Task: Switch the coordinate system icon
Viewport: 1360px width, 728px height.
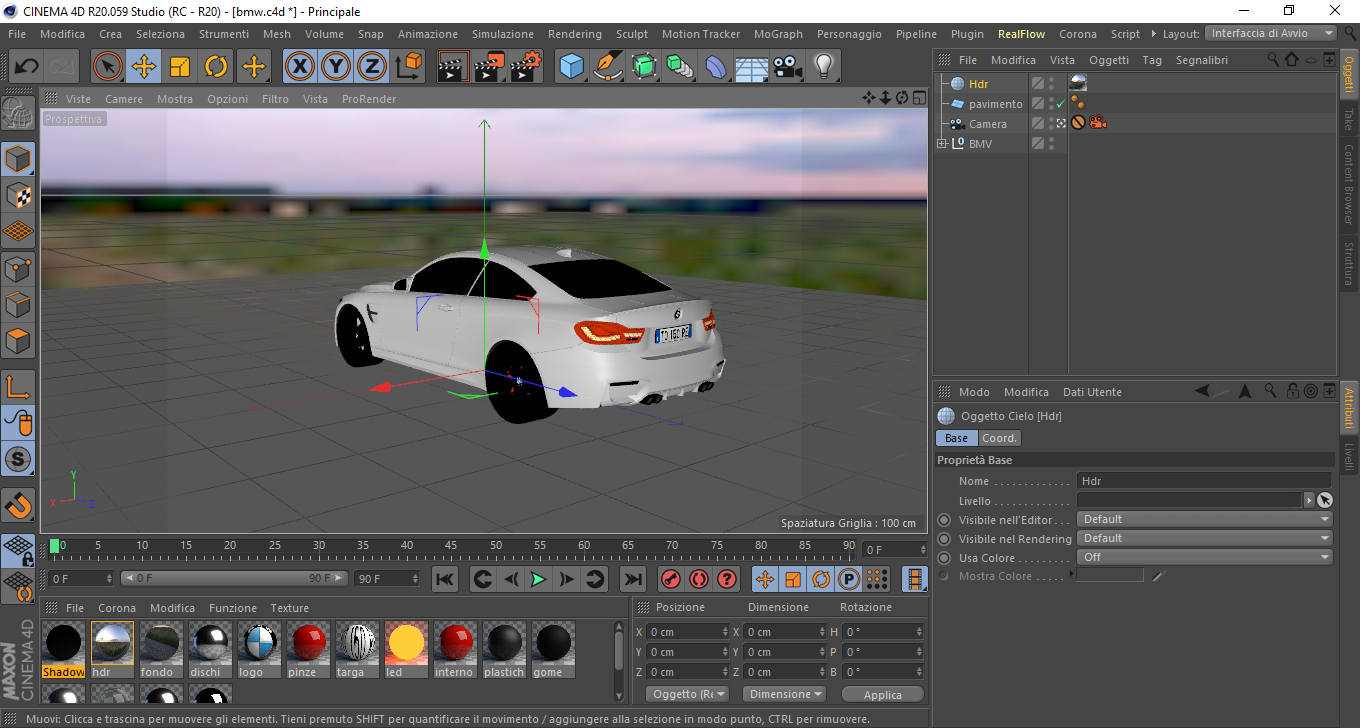Action: (408, 67)
